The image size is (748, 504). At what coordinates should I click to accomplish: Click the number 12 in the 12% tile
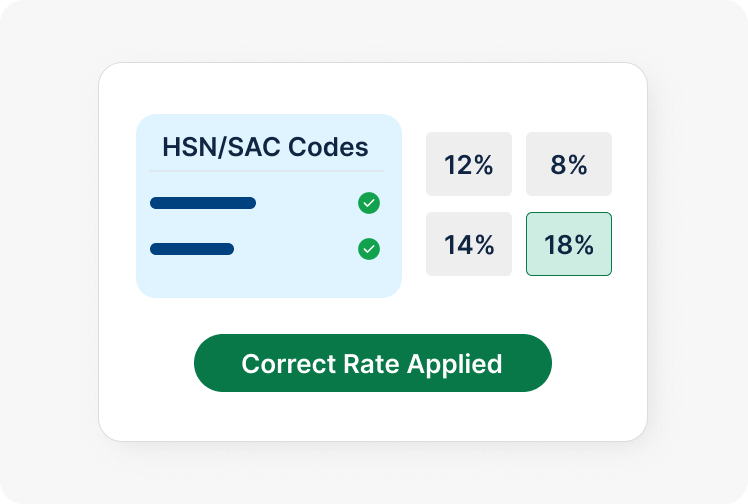point(458,164)
